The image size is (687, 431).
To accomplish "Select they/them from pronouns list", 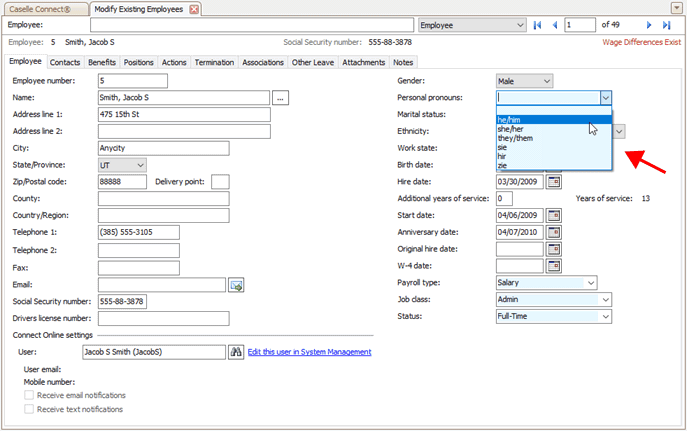I will point(515,138).
